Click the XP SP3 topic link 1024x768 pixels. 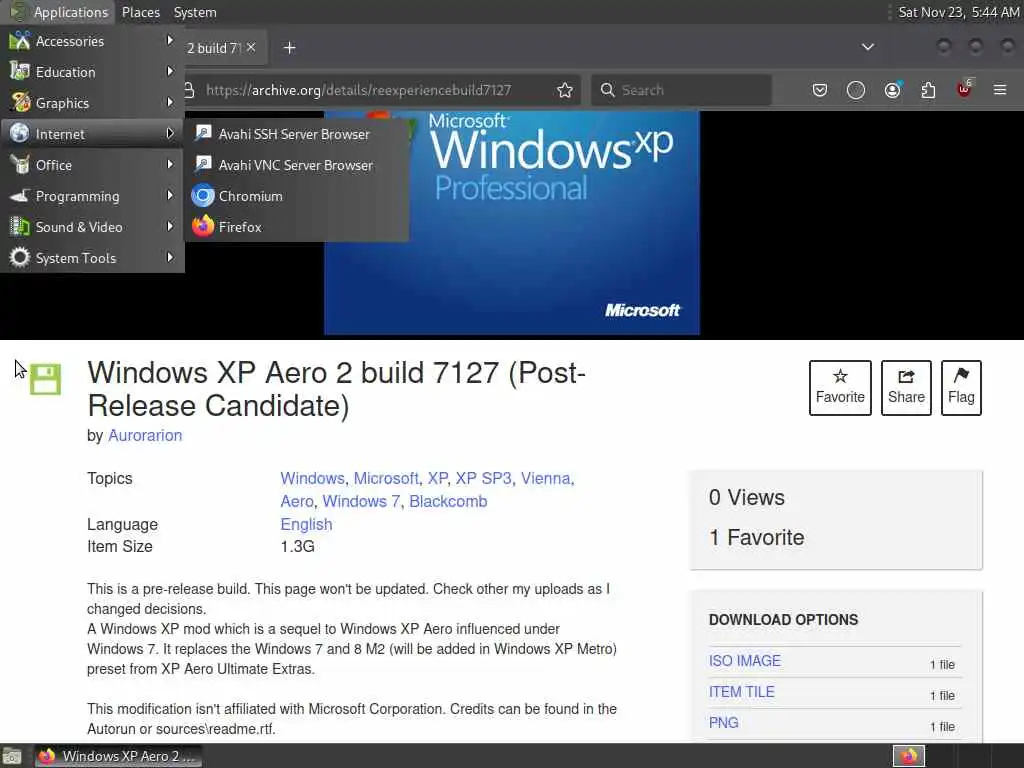[483, 479]
